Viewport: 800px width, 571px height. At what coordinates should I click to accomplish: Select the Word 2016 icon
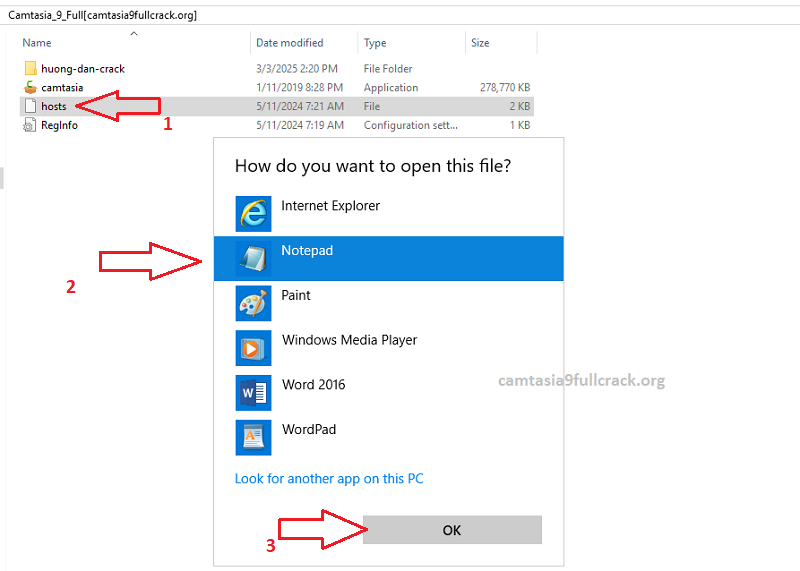(x=253, y=393)
